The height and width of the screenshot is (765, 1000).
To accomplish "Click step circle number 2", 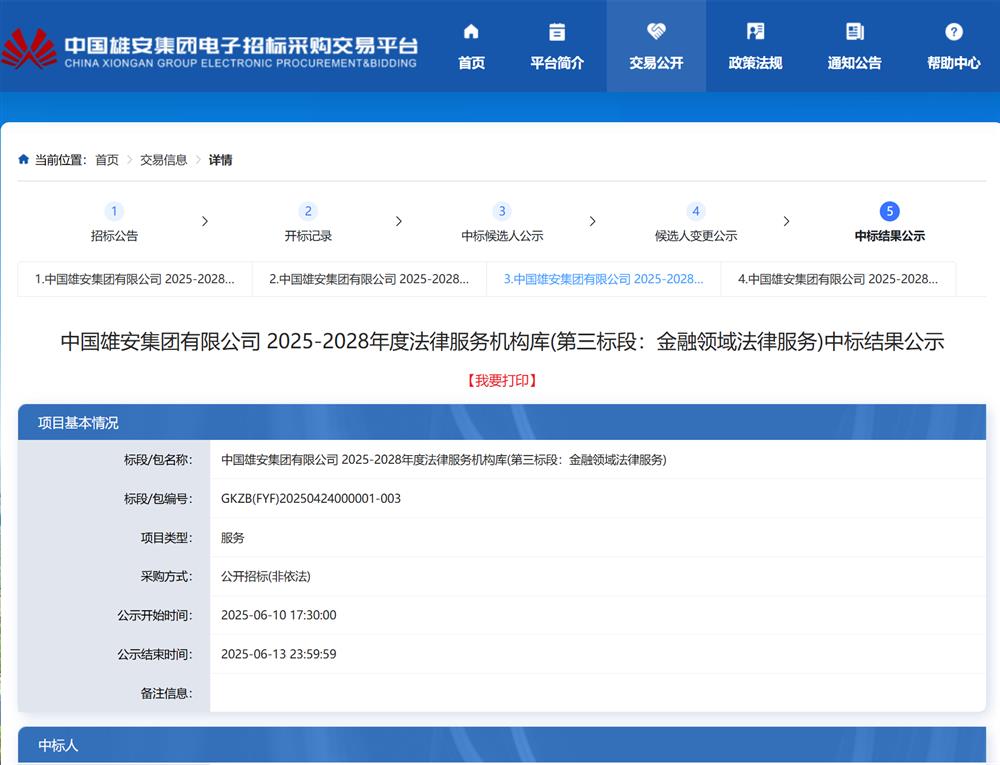I will click(308, 211).
